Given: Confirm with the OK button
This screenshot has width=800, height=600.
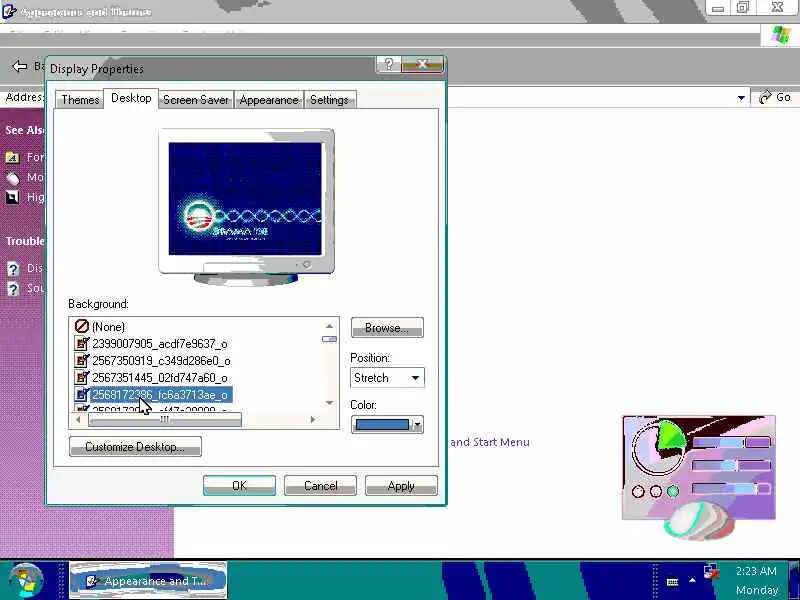Looking at the screenshot, I should 239,486.
